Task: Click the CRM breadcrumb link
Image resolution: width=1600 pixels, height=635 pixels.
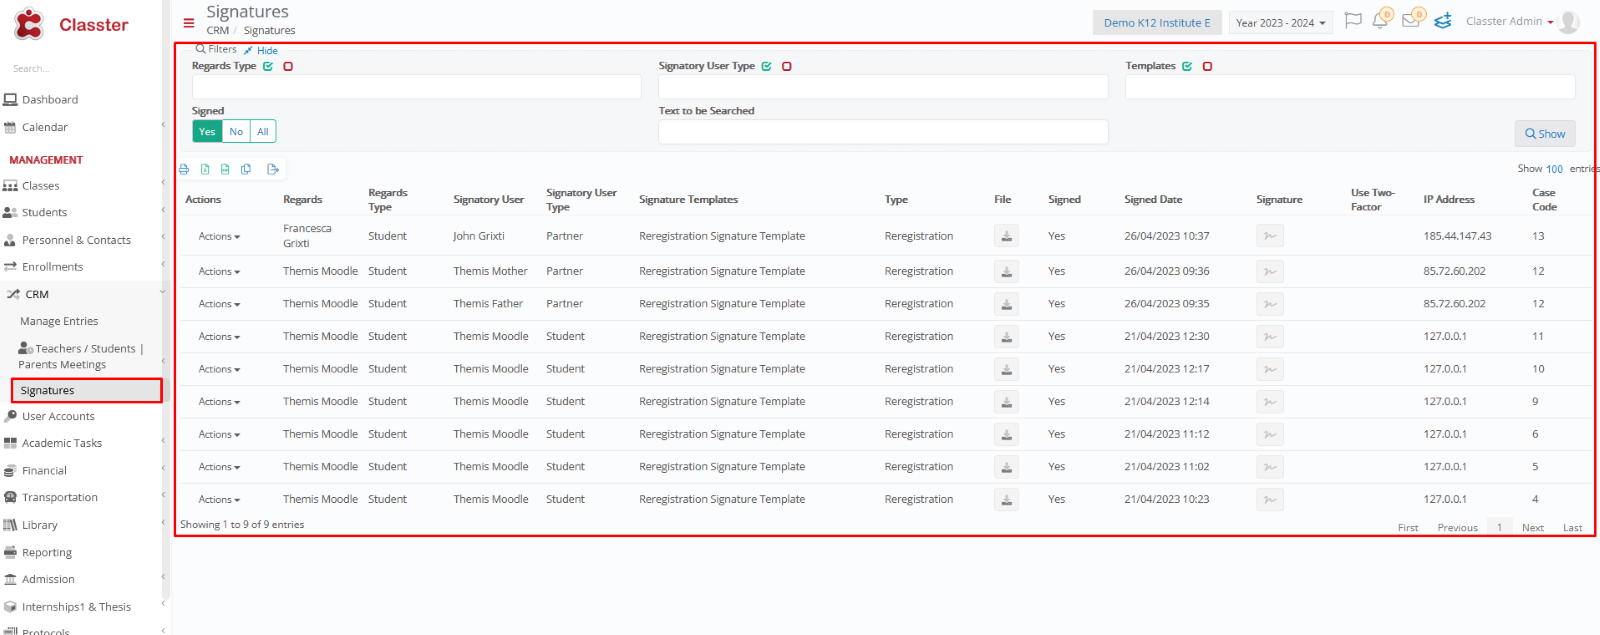Action: (218, 30)
